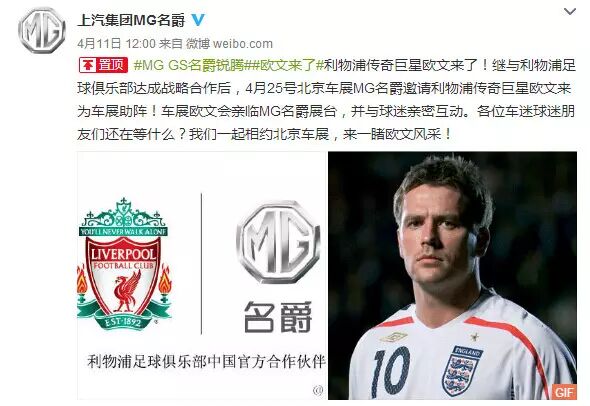
Task: Click the 名爵 brand text in image
Action: click(x=278, y=317)
